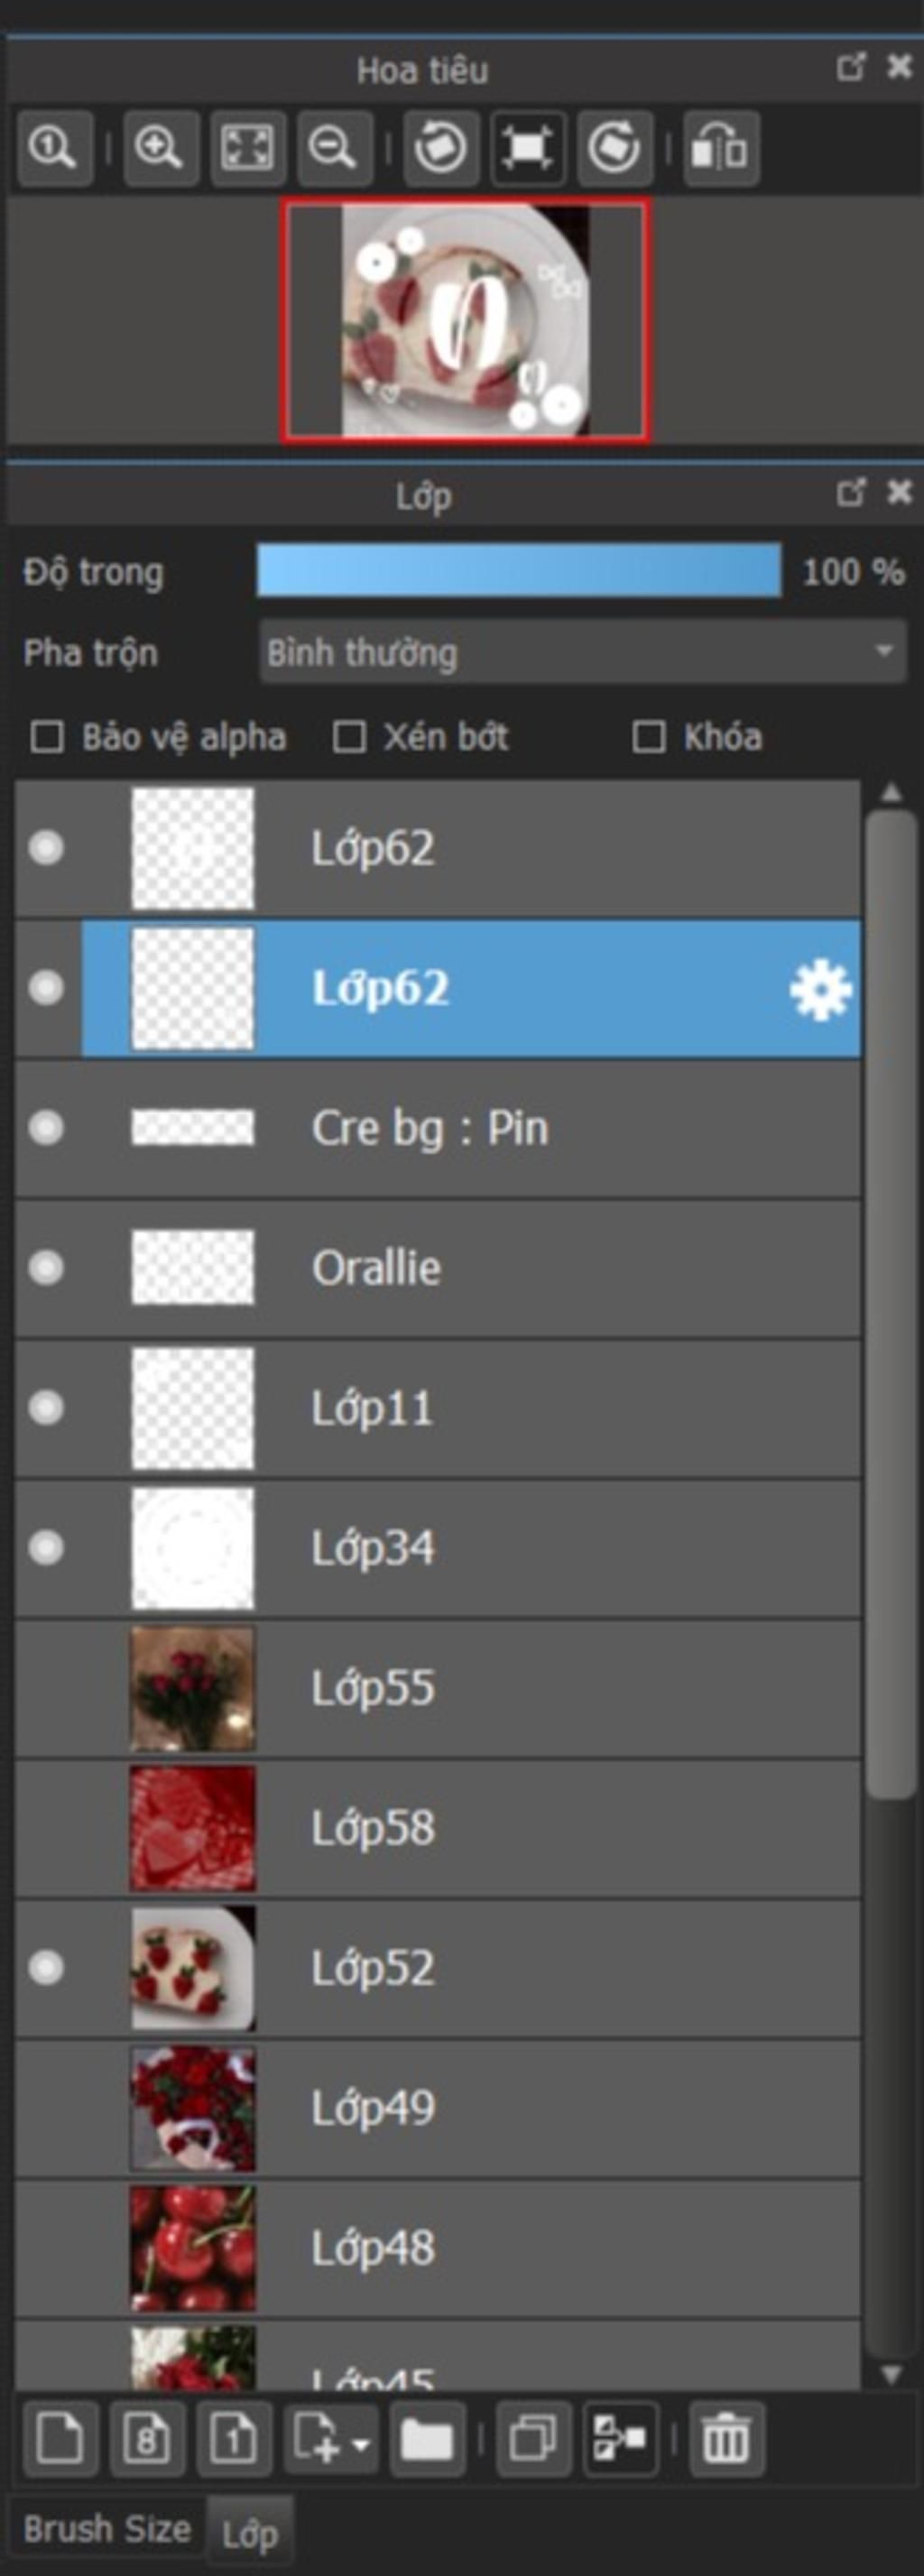
Task: Reset navigator zoom to 100%
Action: pyautogui.click(x=55, y=149)
